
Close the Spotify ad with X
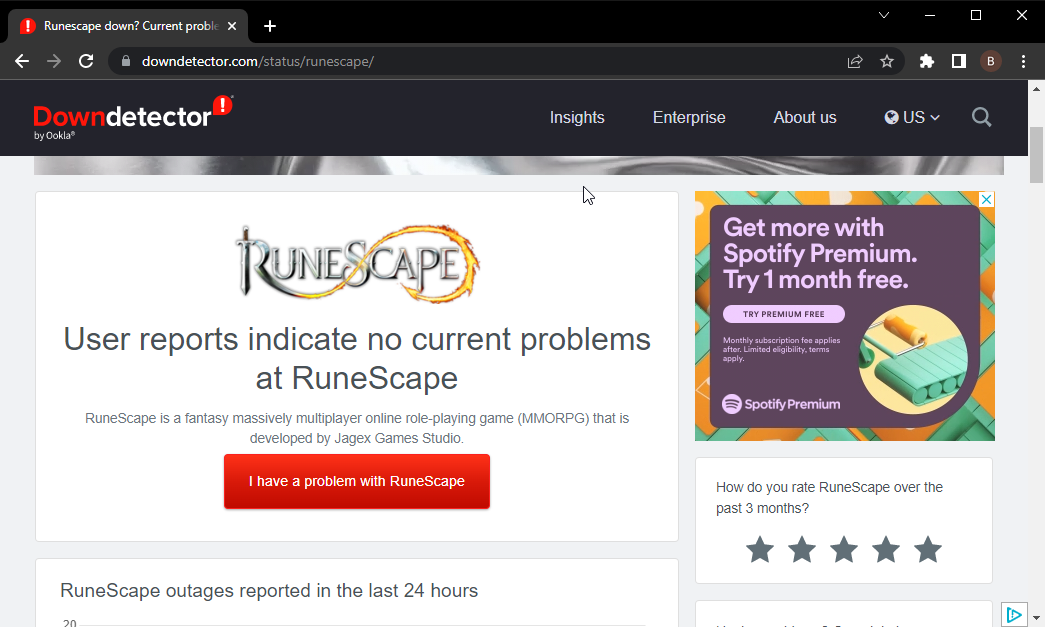(986, 199)
